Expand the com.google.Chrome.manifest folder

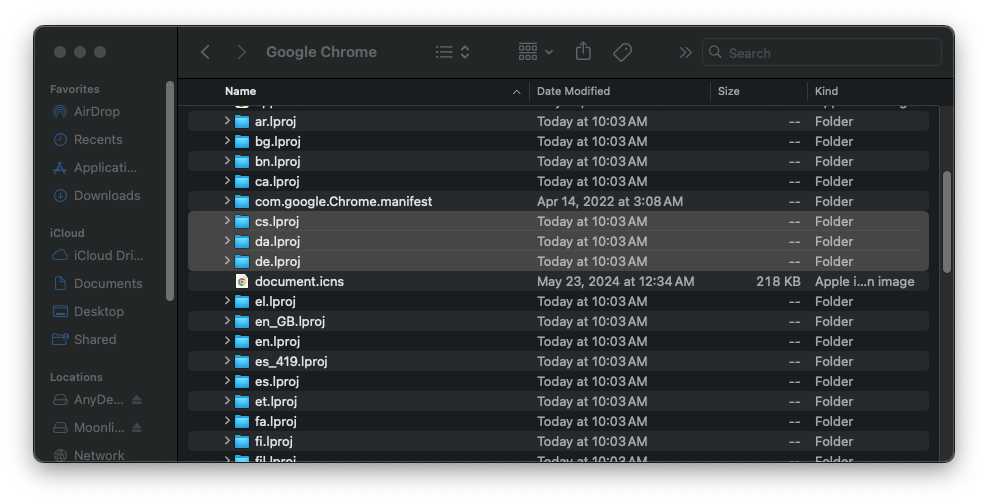(x=227, y=202)
